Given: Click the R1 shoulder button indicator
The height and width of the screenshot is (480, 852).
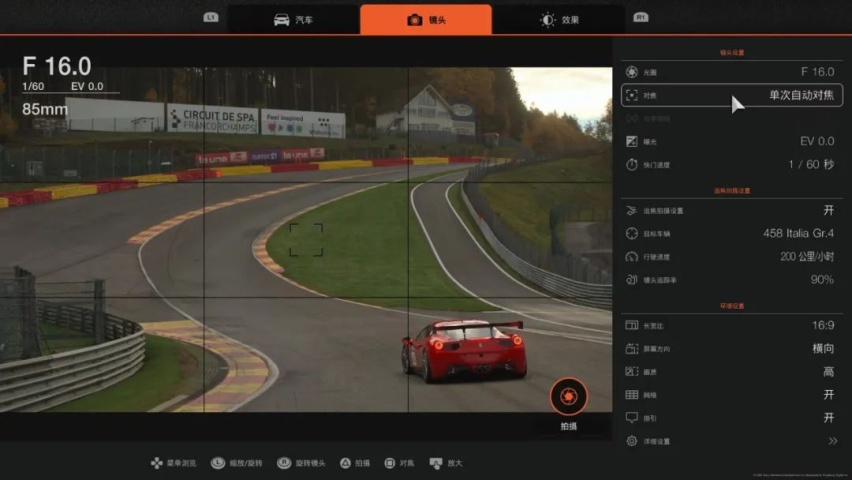Looking at the screenshot, I should [641, 17].
